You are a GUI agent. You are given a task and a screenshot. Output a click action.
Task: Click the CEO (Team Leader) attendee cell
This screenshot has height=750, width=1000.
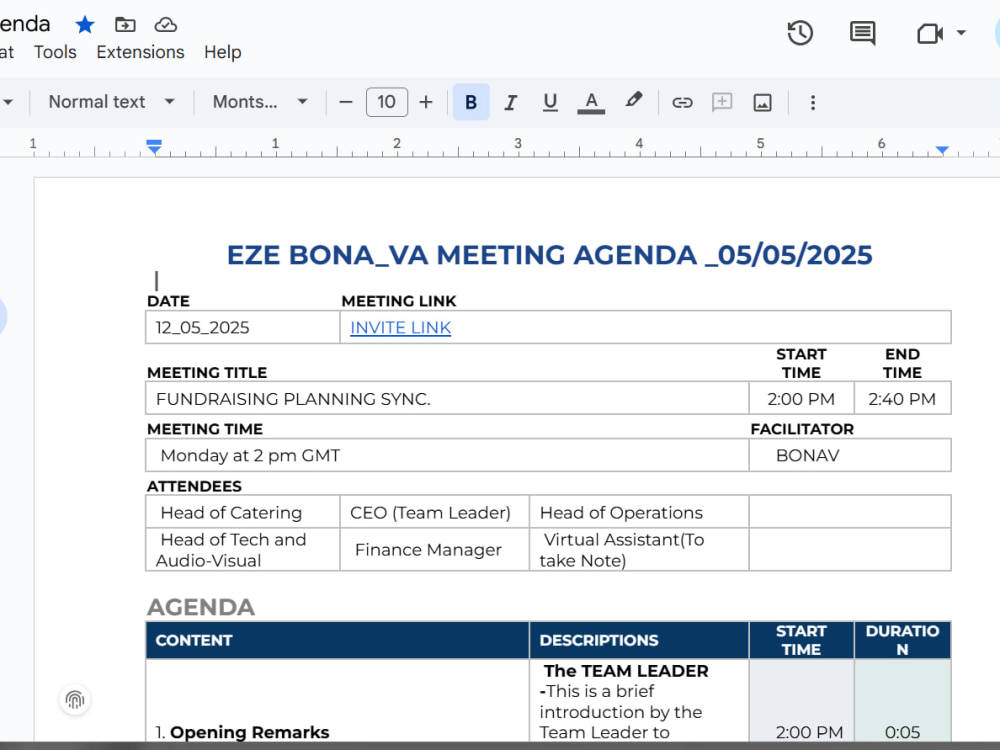click(x=434, y=512)
